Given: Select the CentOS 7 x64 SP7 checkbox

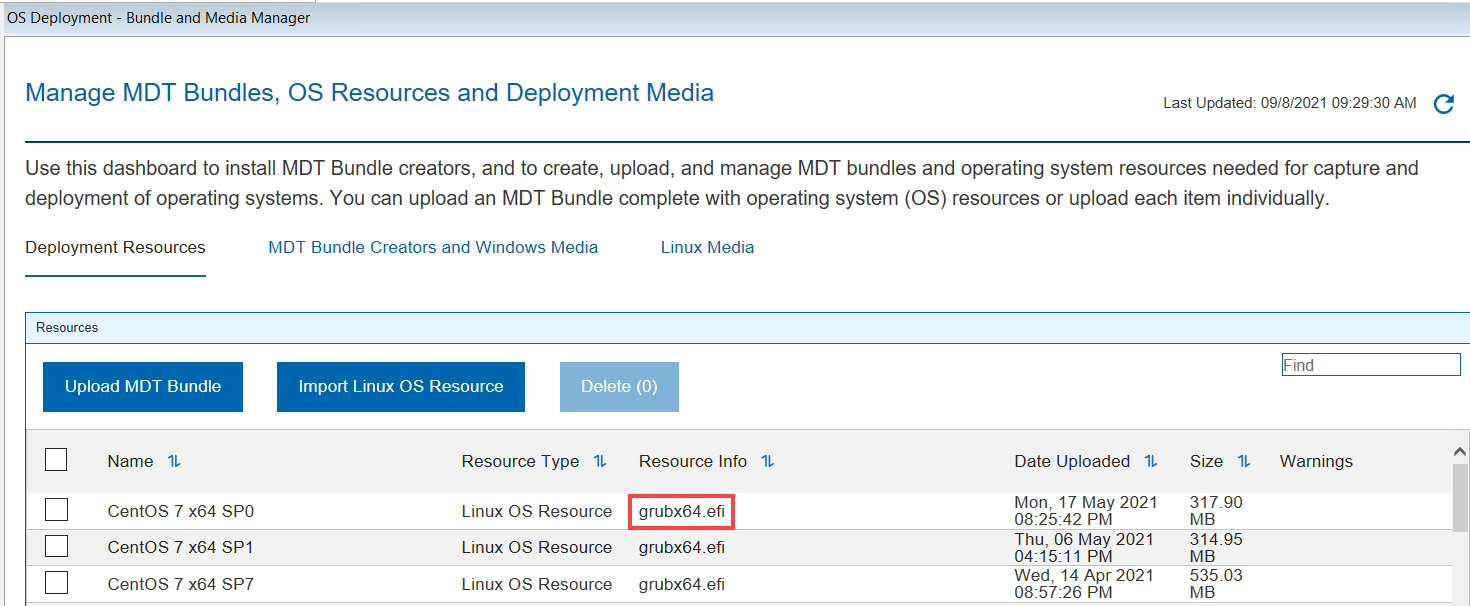Looking at the screenshot, I should point(56,583).
